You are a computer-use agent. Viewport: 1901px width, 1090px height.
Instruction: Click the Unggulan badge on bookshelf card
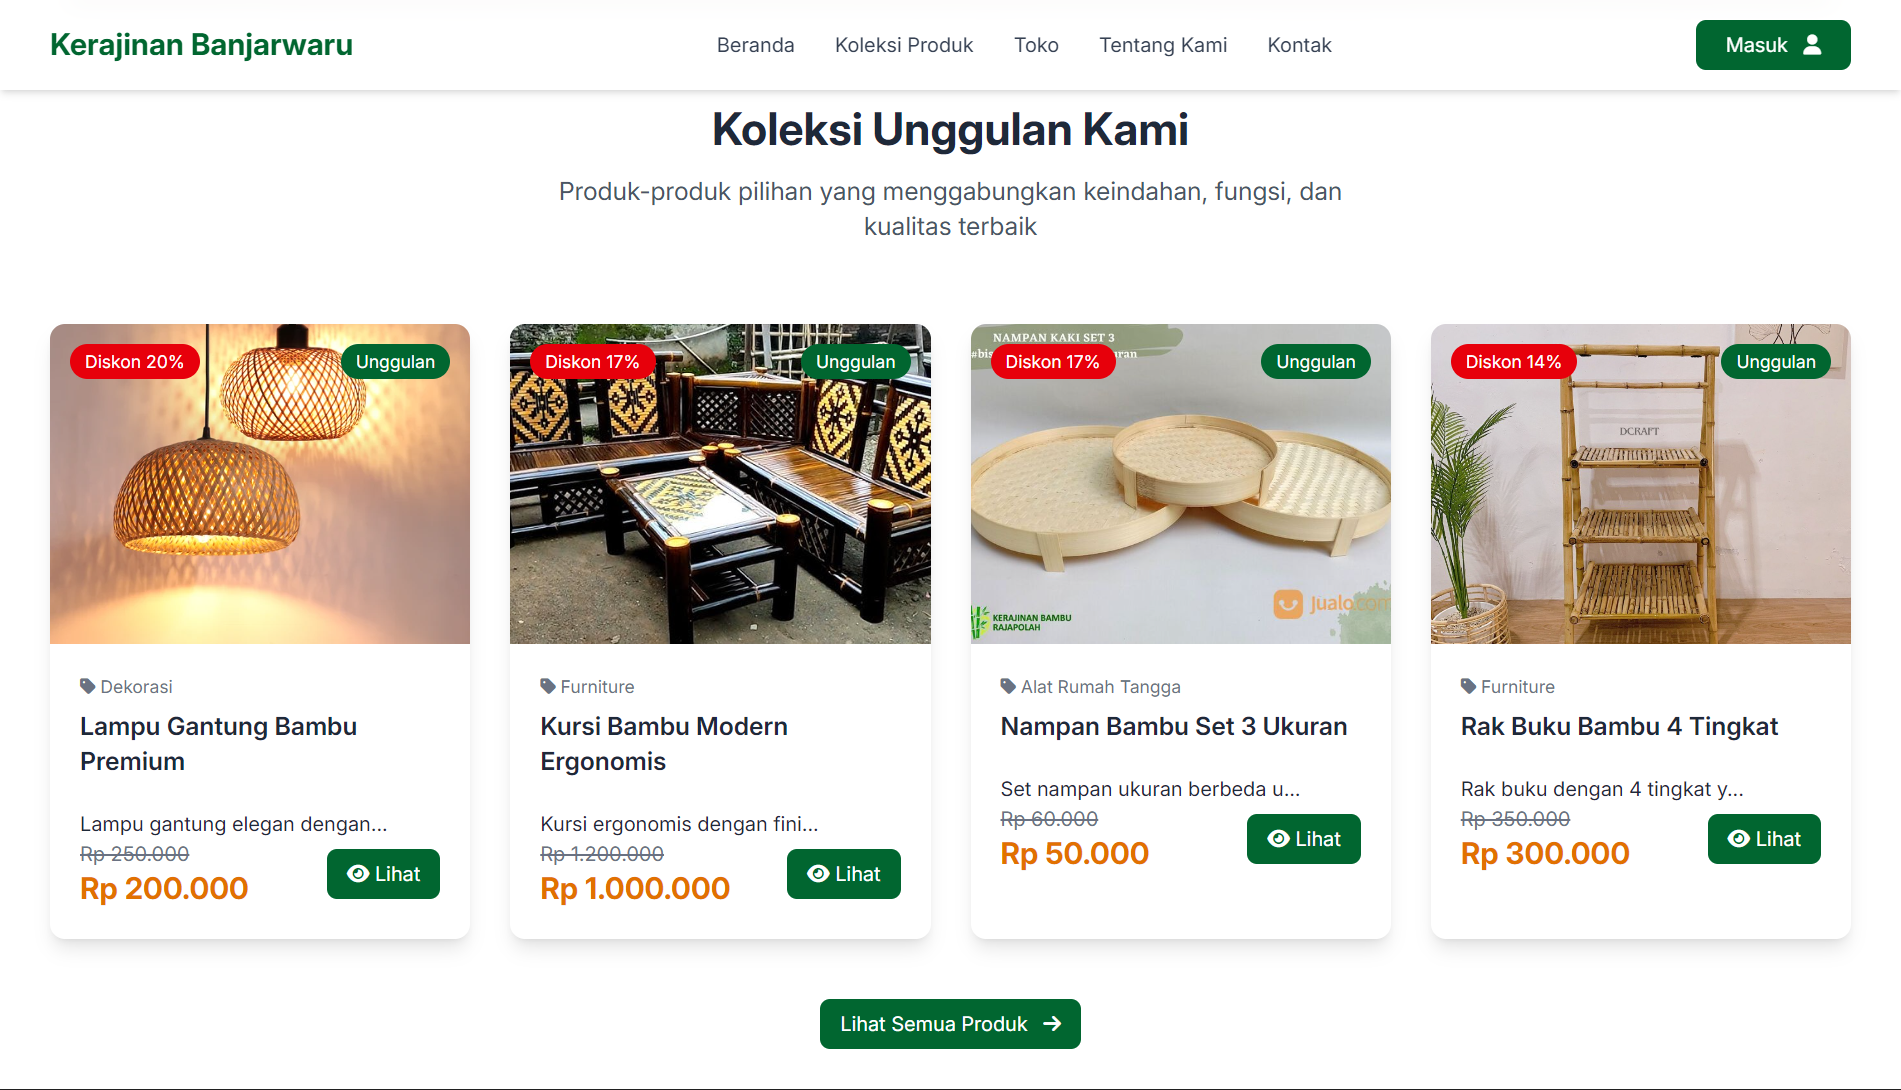pos(1775,362)
